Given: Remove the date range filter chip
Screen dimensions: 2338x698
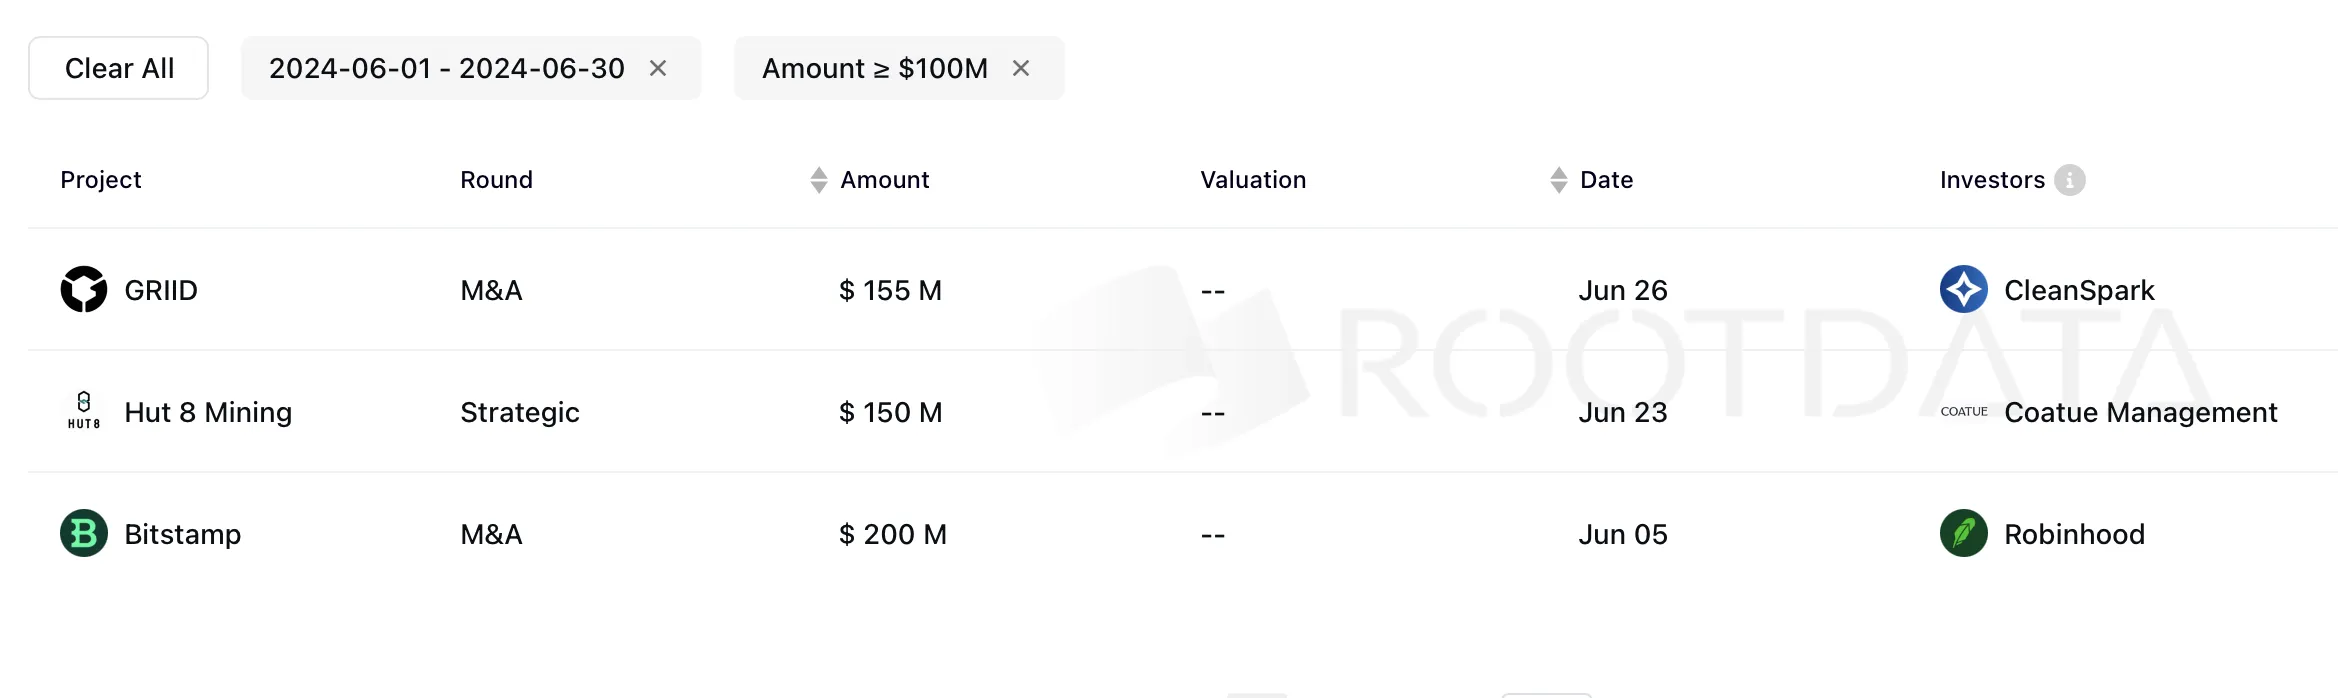Looking at the screenshot, I should (x=658, y=68).
